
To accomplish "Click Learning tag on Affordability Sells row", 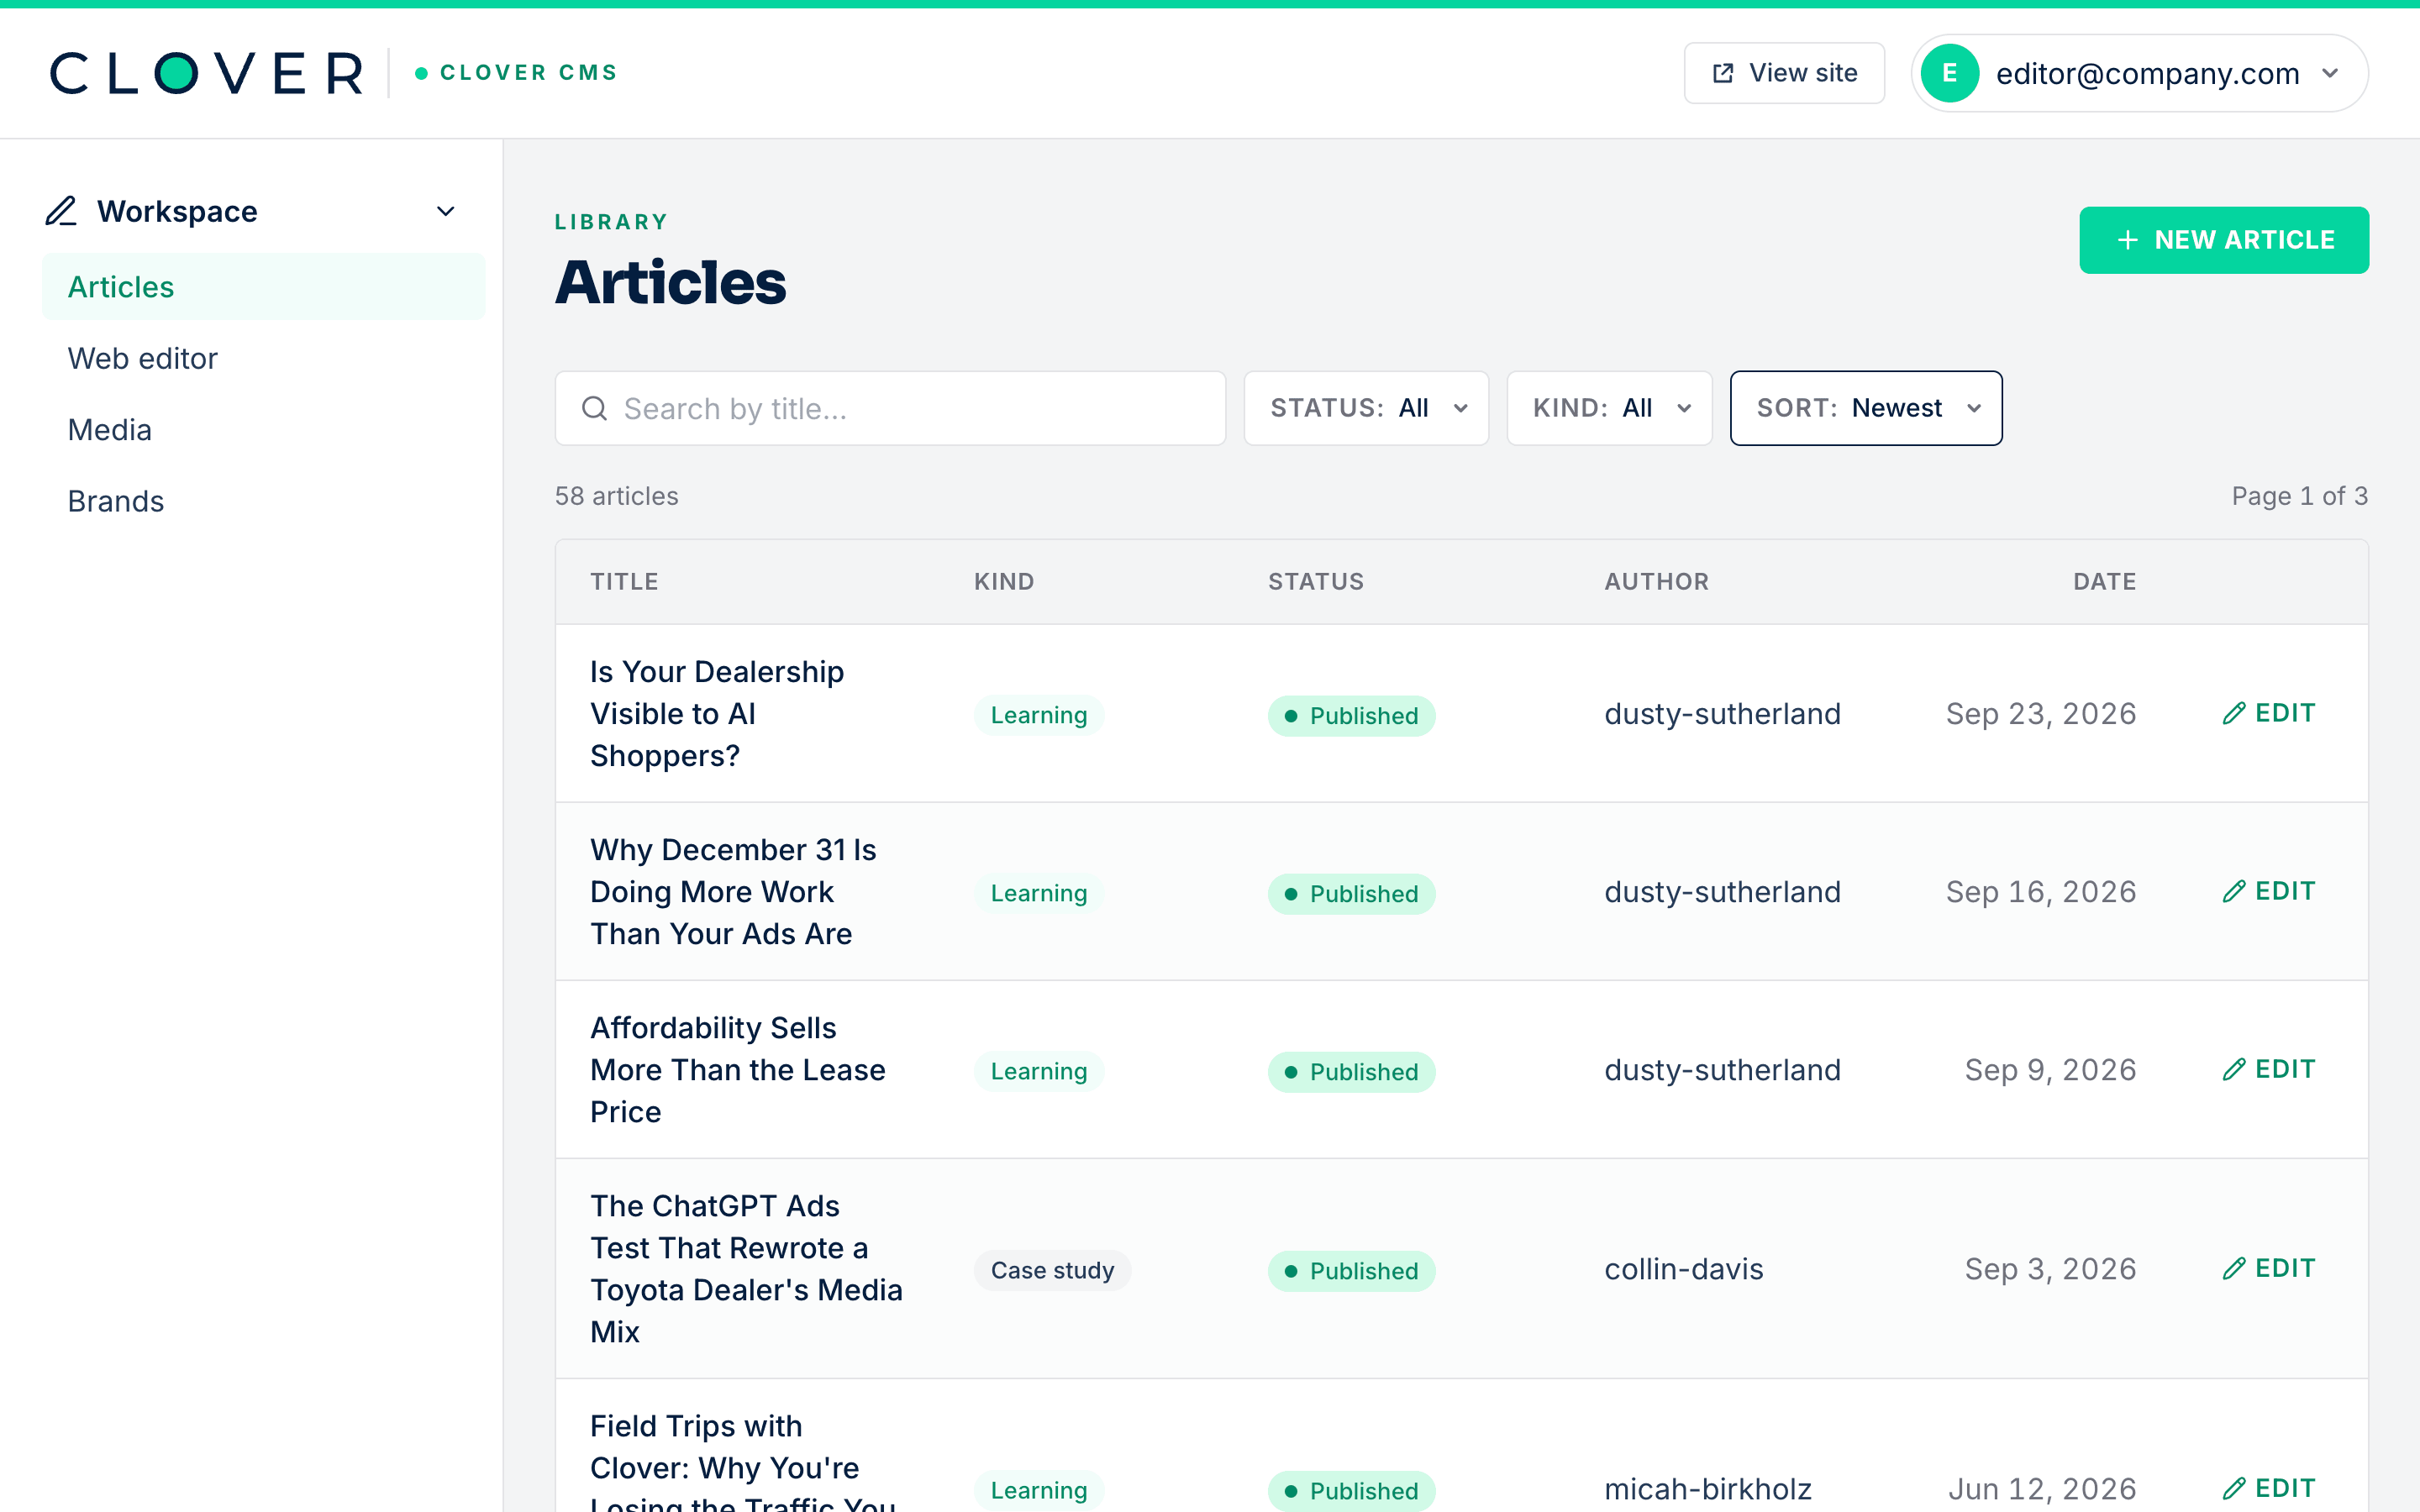I will click(x=1038, y=1071).
